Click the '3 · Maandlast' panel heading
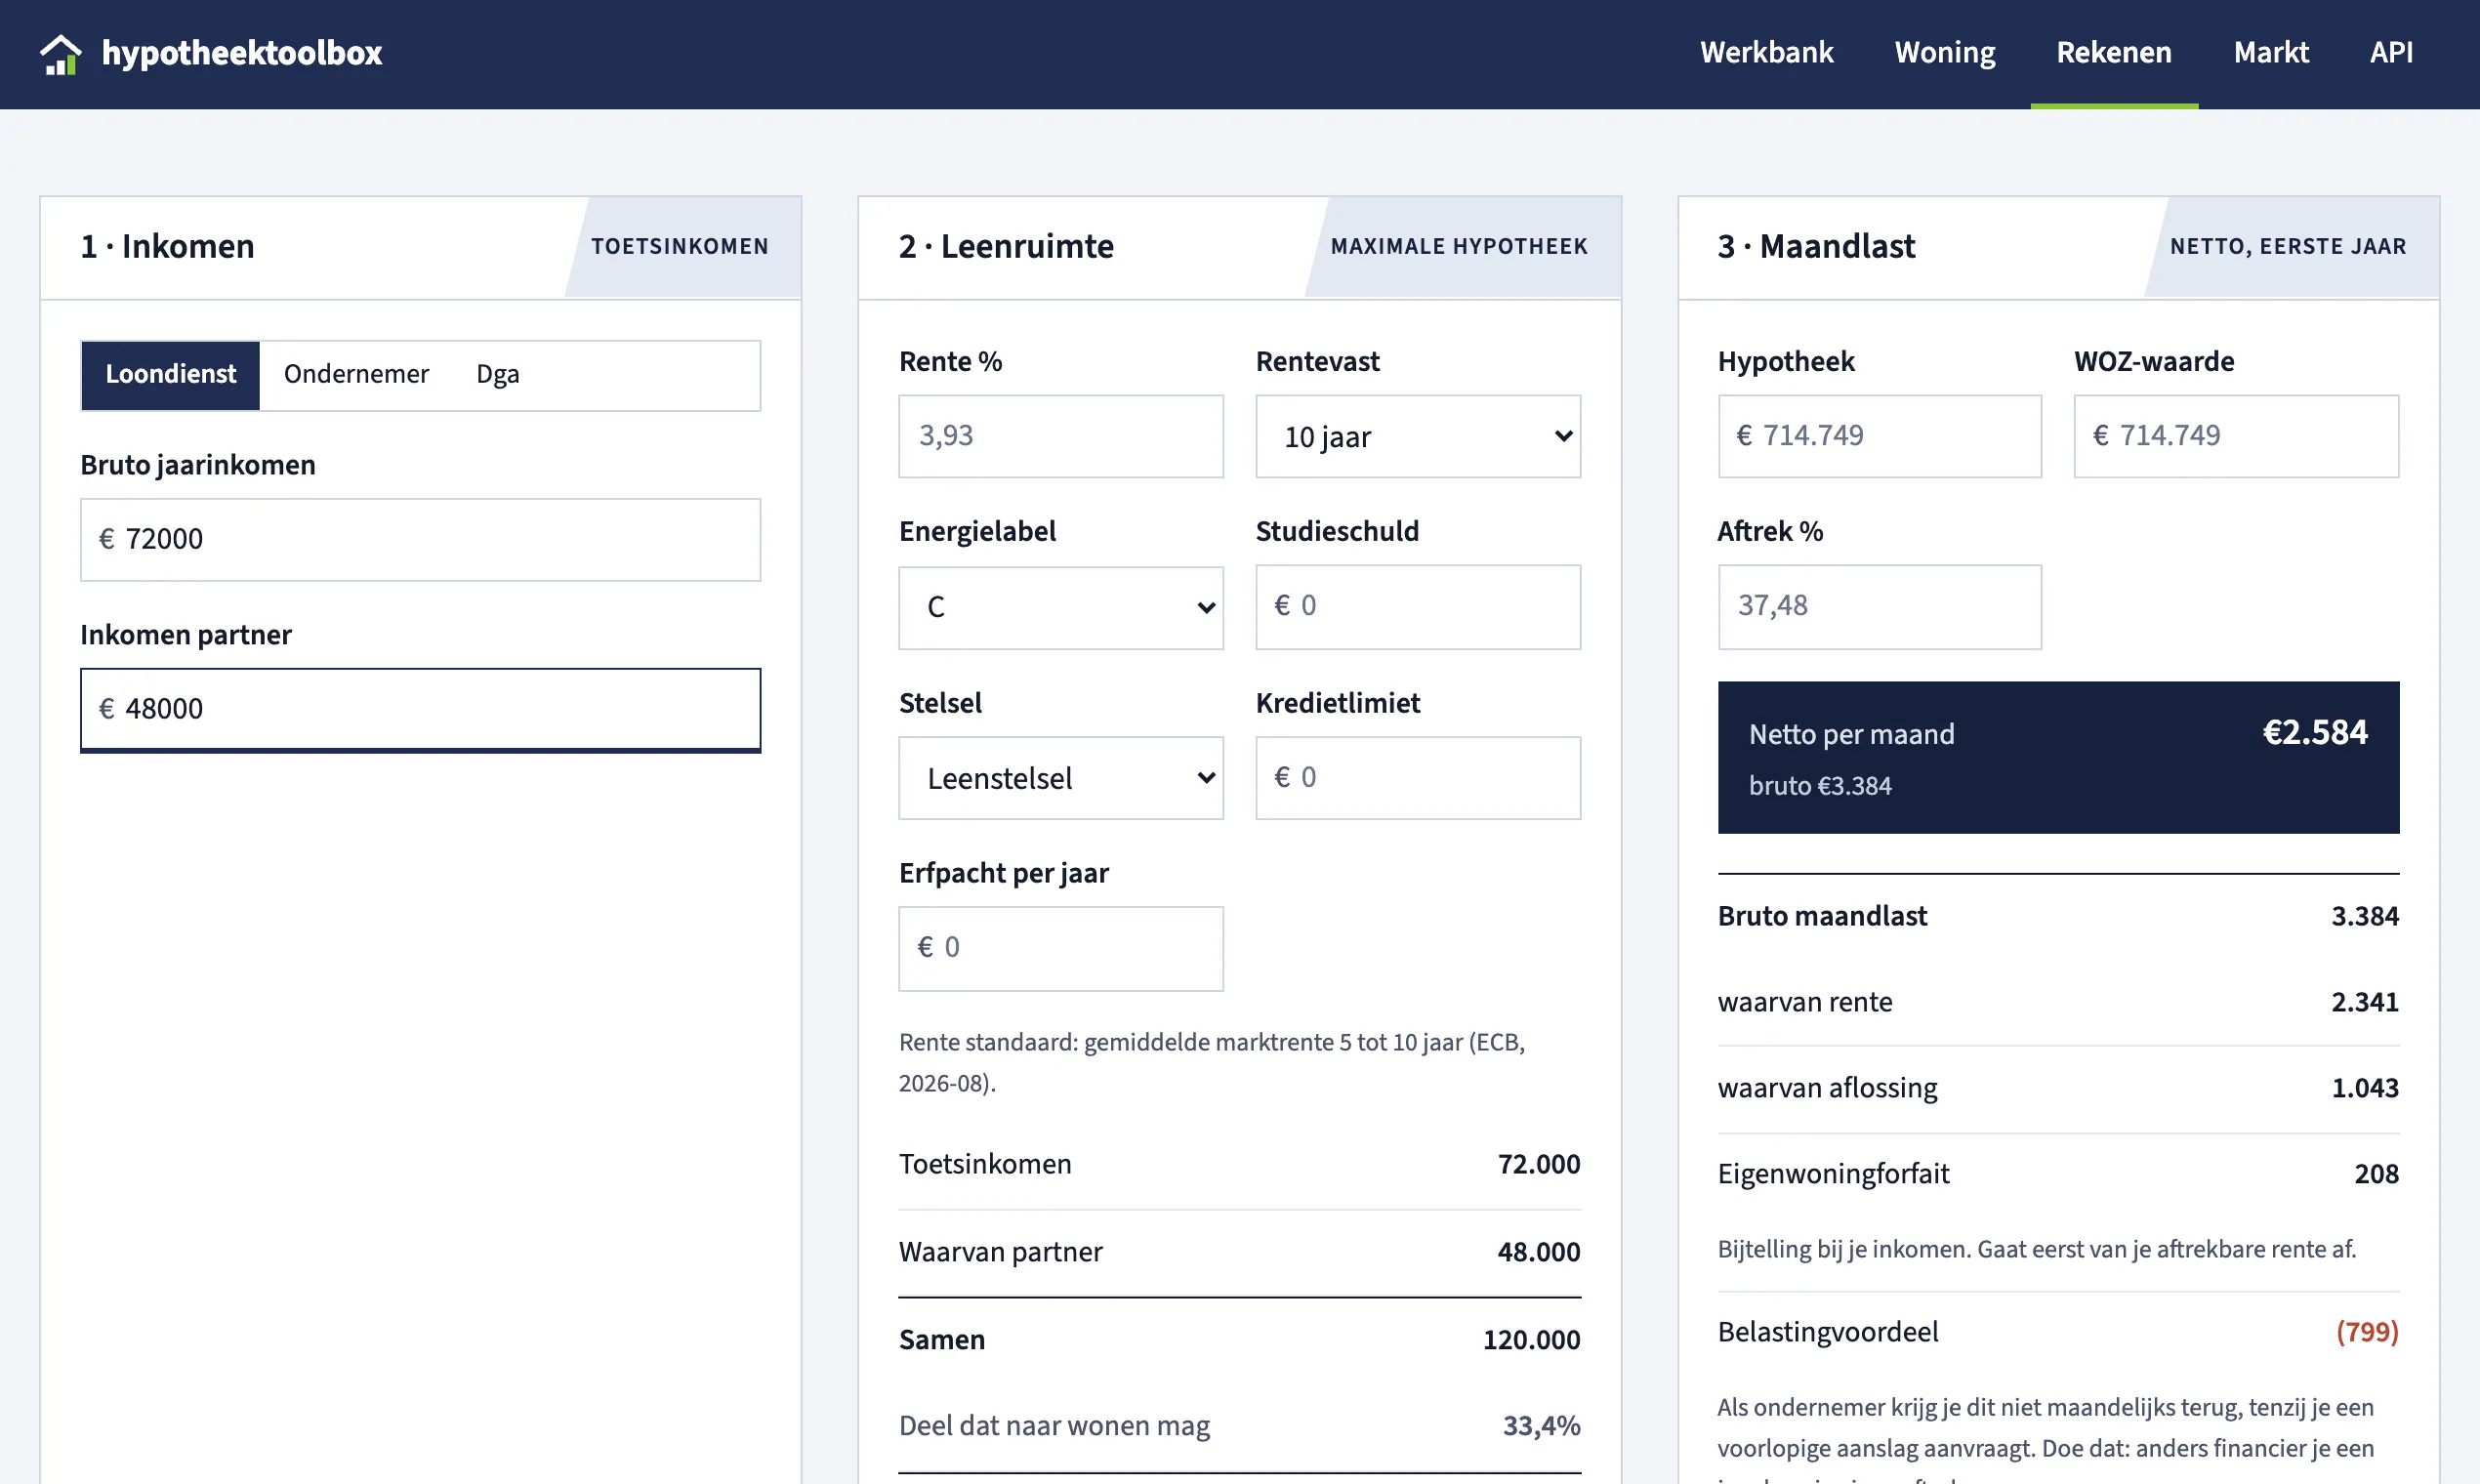This screenshot has width=2480, height=1484. [x=1815, y=246]
